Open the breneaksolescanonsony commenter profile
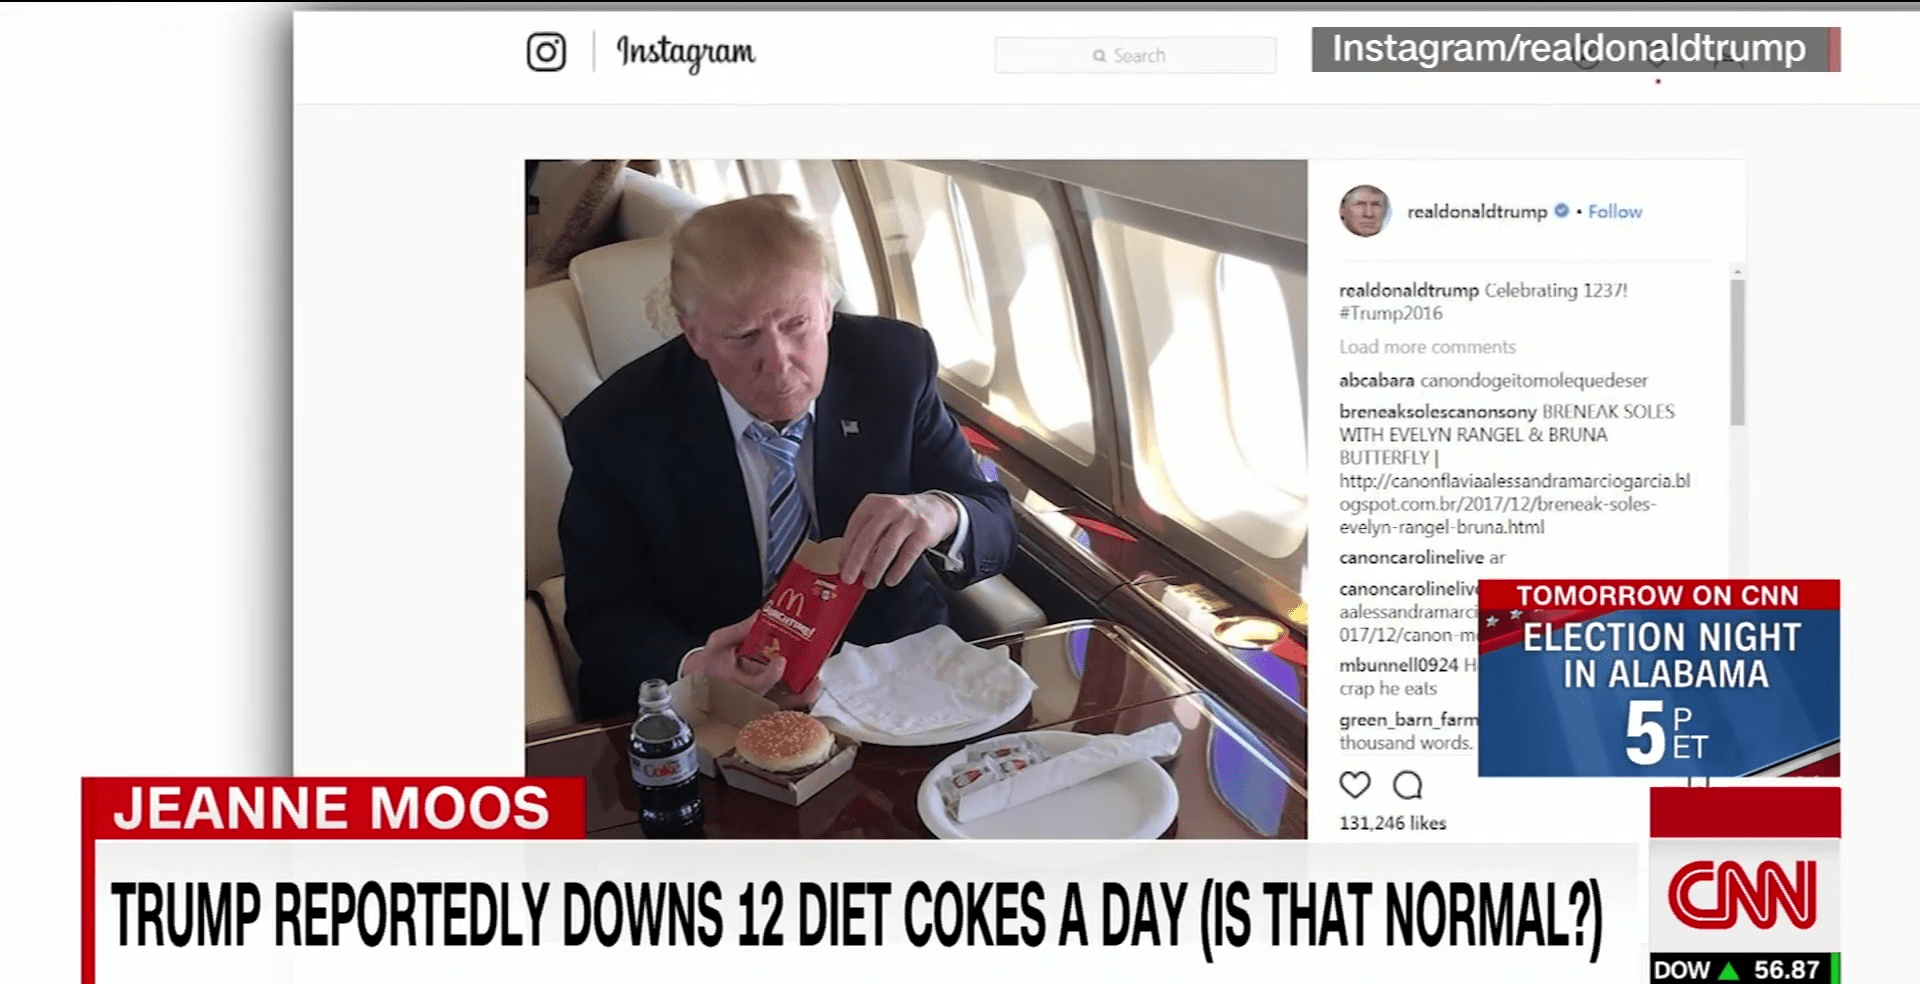 (x=1437, y=412)
